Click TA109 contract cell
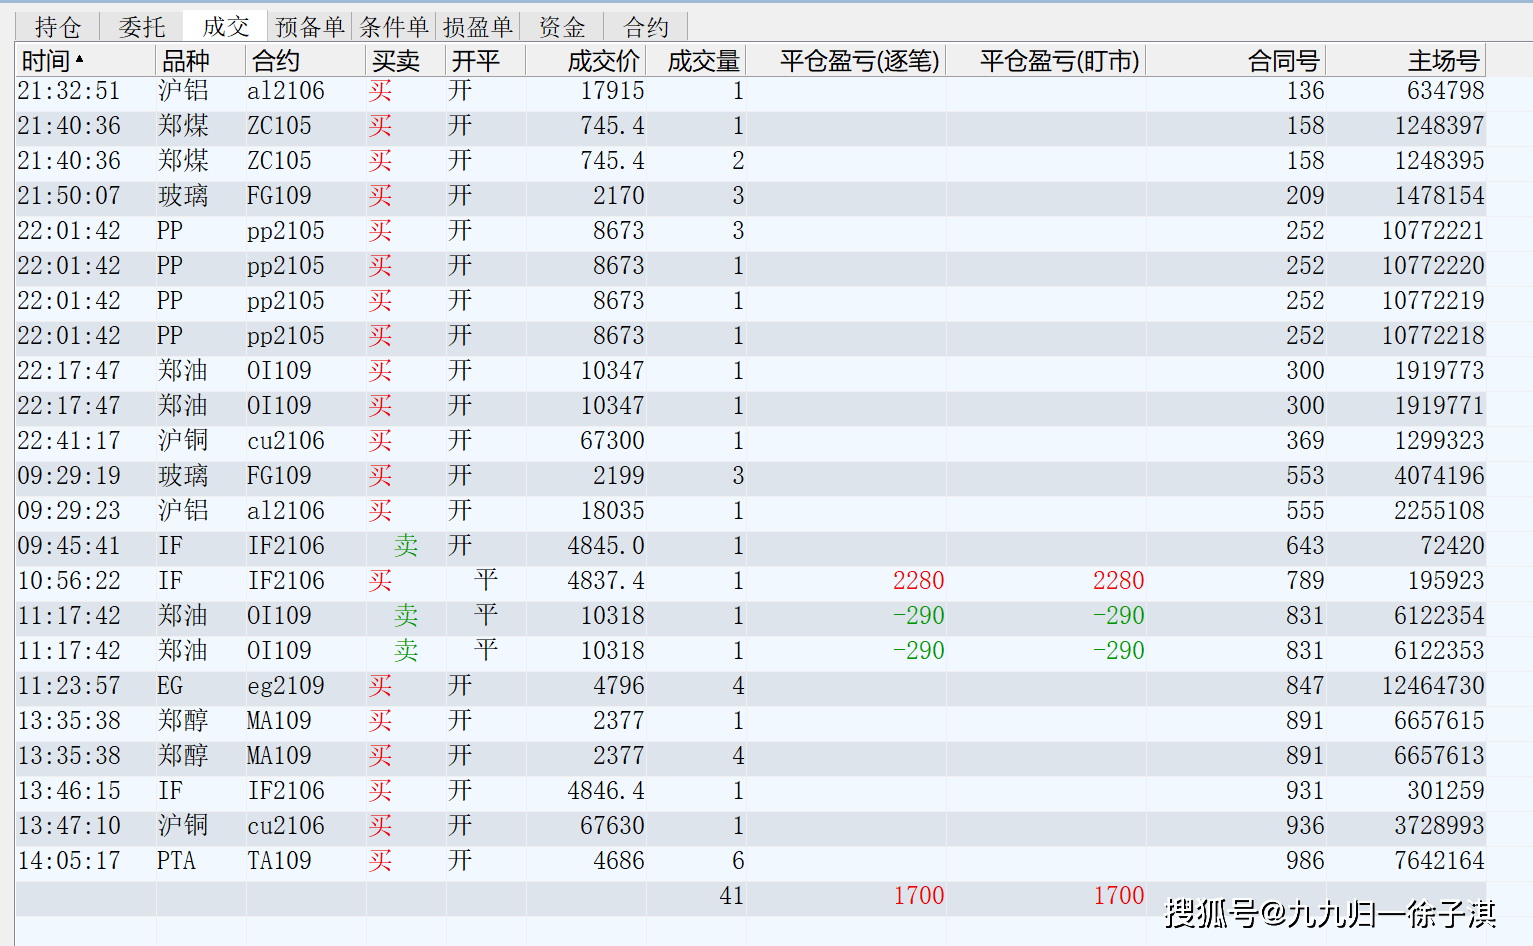The height and width of the screenshot is (946, 1533). 279,861
